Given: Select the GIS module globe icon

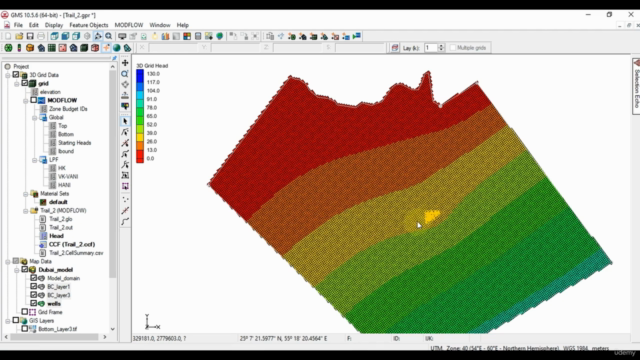Looking at the screenshot, I should point(117,48).
